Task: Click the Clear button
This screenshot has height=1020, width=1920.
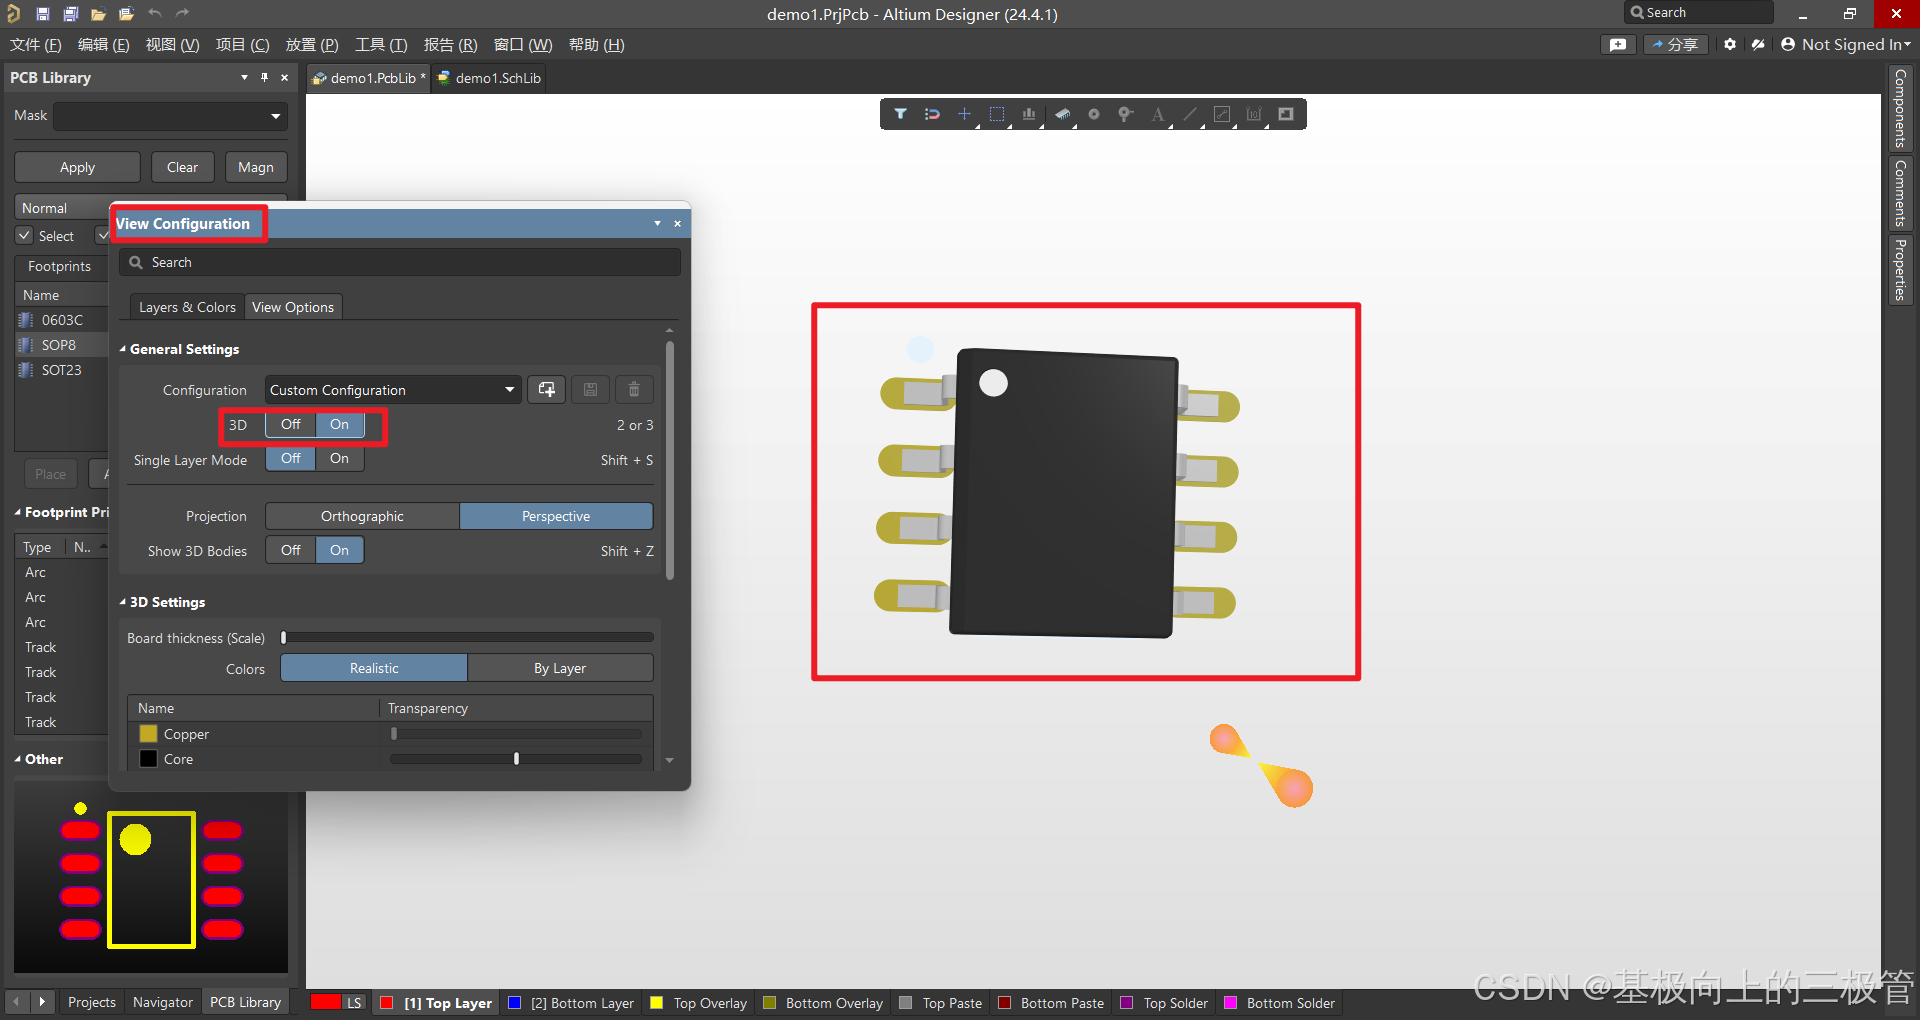Action: (182, 167)
